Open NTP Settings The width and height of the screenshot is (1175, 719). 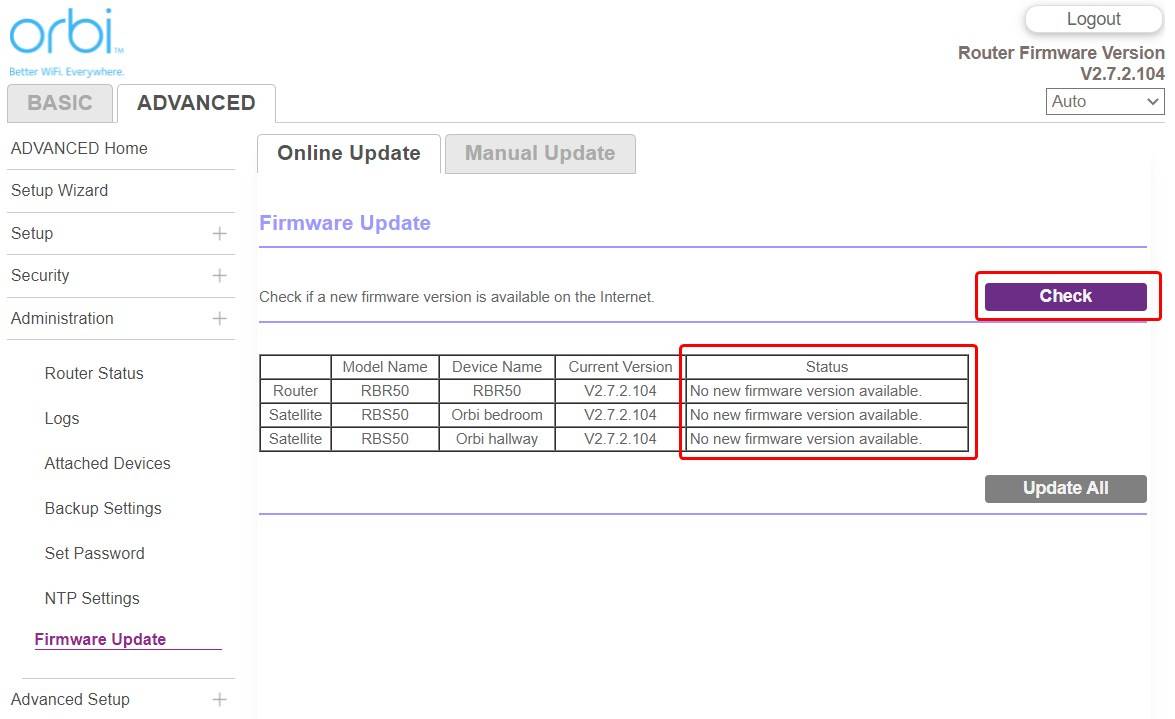click(92, 598)
